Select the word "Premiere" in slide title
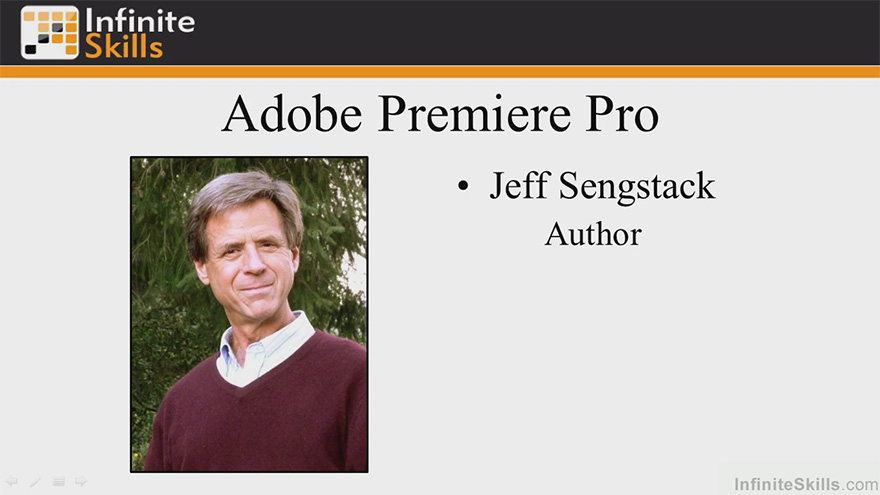Screen dimensions: 880x495 tap(475, 113)
